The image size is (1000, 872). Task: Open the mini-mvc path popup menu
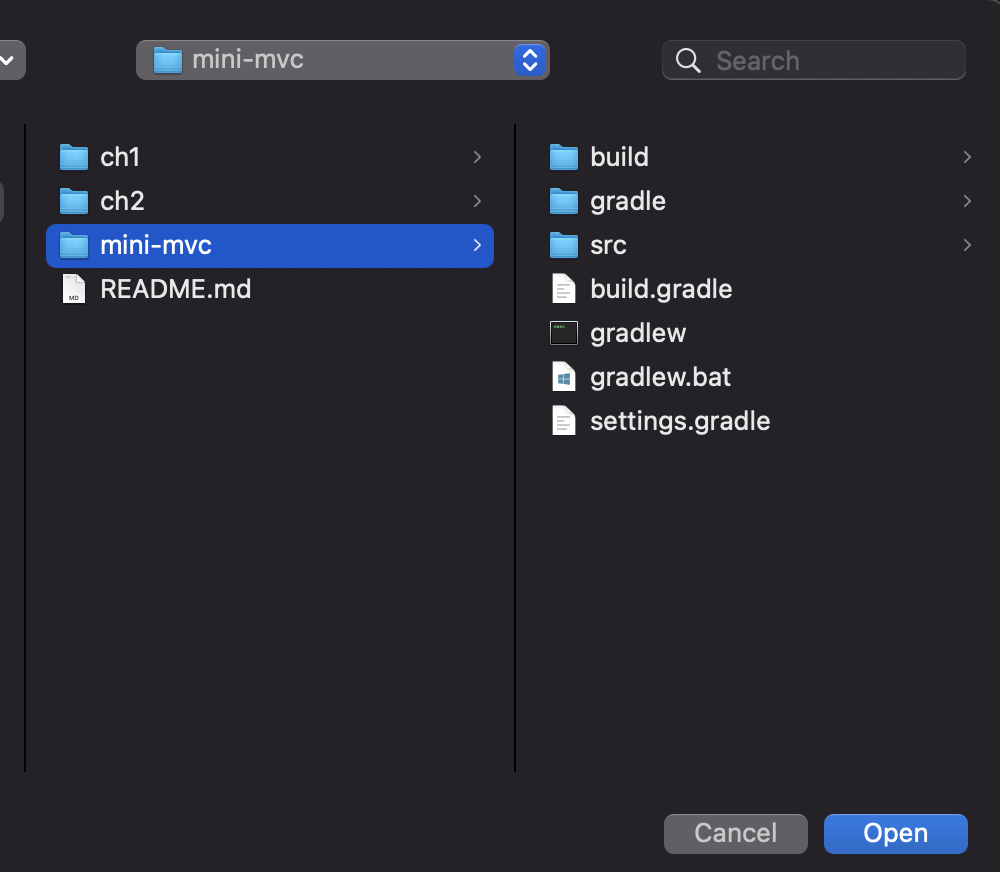pos(342,60)
